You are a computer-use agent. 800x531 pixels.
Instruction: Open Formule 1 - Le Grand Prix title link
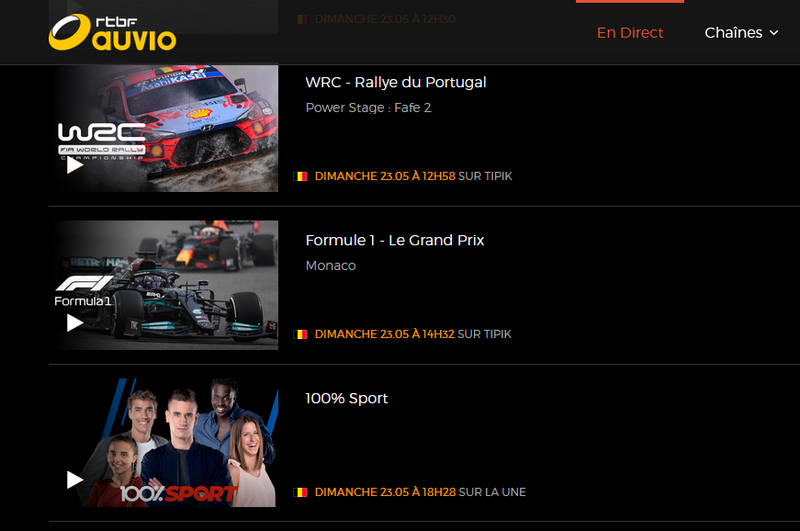[395, 240]
